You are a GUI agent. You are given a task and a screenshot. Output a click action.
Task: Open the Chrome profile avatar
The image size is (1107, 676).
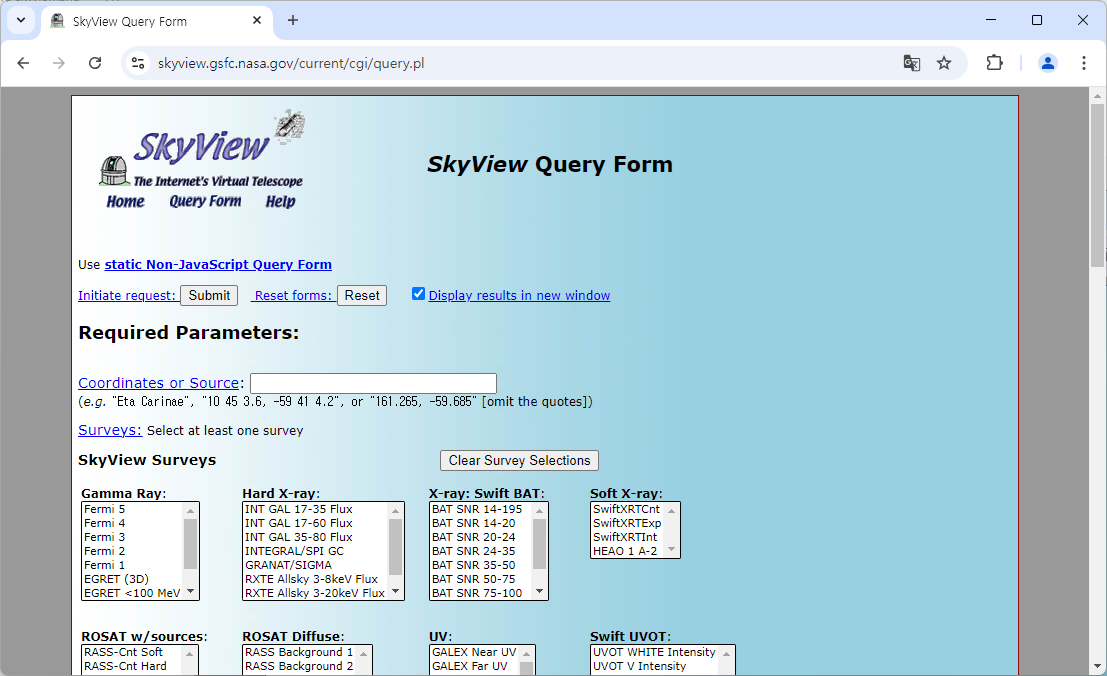[1048, 64]
